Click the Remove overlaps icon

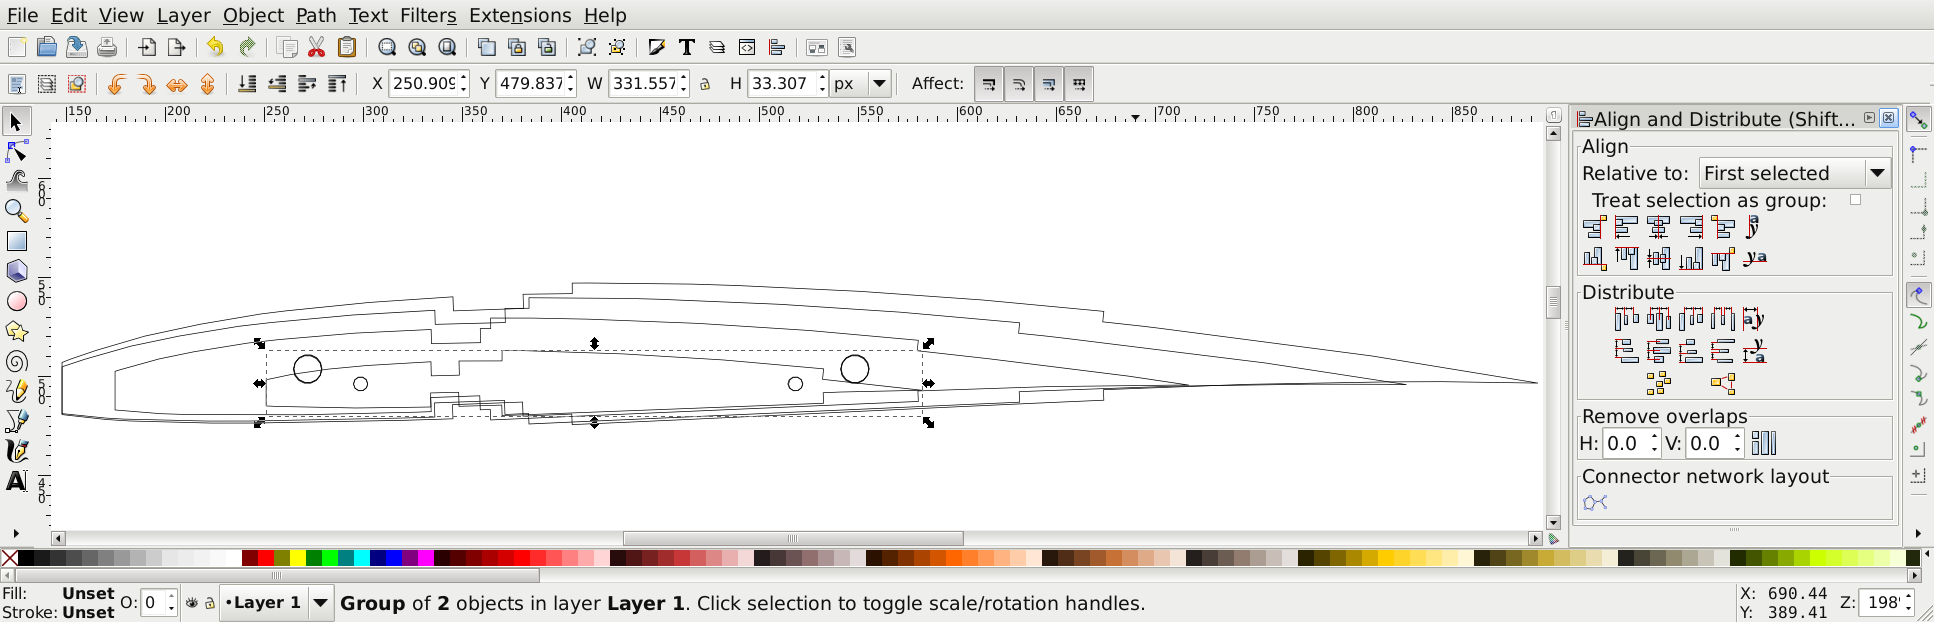point(1764,443)
